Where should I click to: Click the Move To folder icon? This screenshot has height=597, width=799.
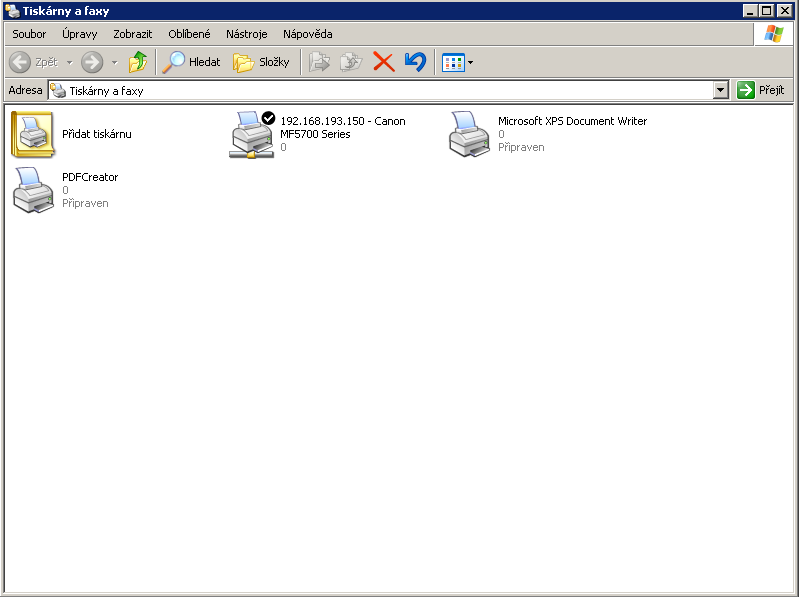tap(319, 62)
